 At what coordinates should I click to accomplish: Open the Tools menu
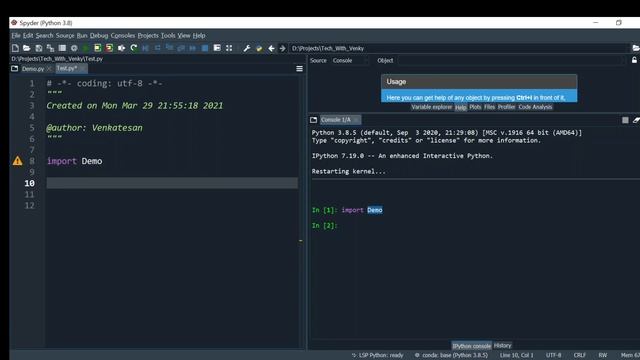click(x=168, y=36)
